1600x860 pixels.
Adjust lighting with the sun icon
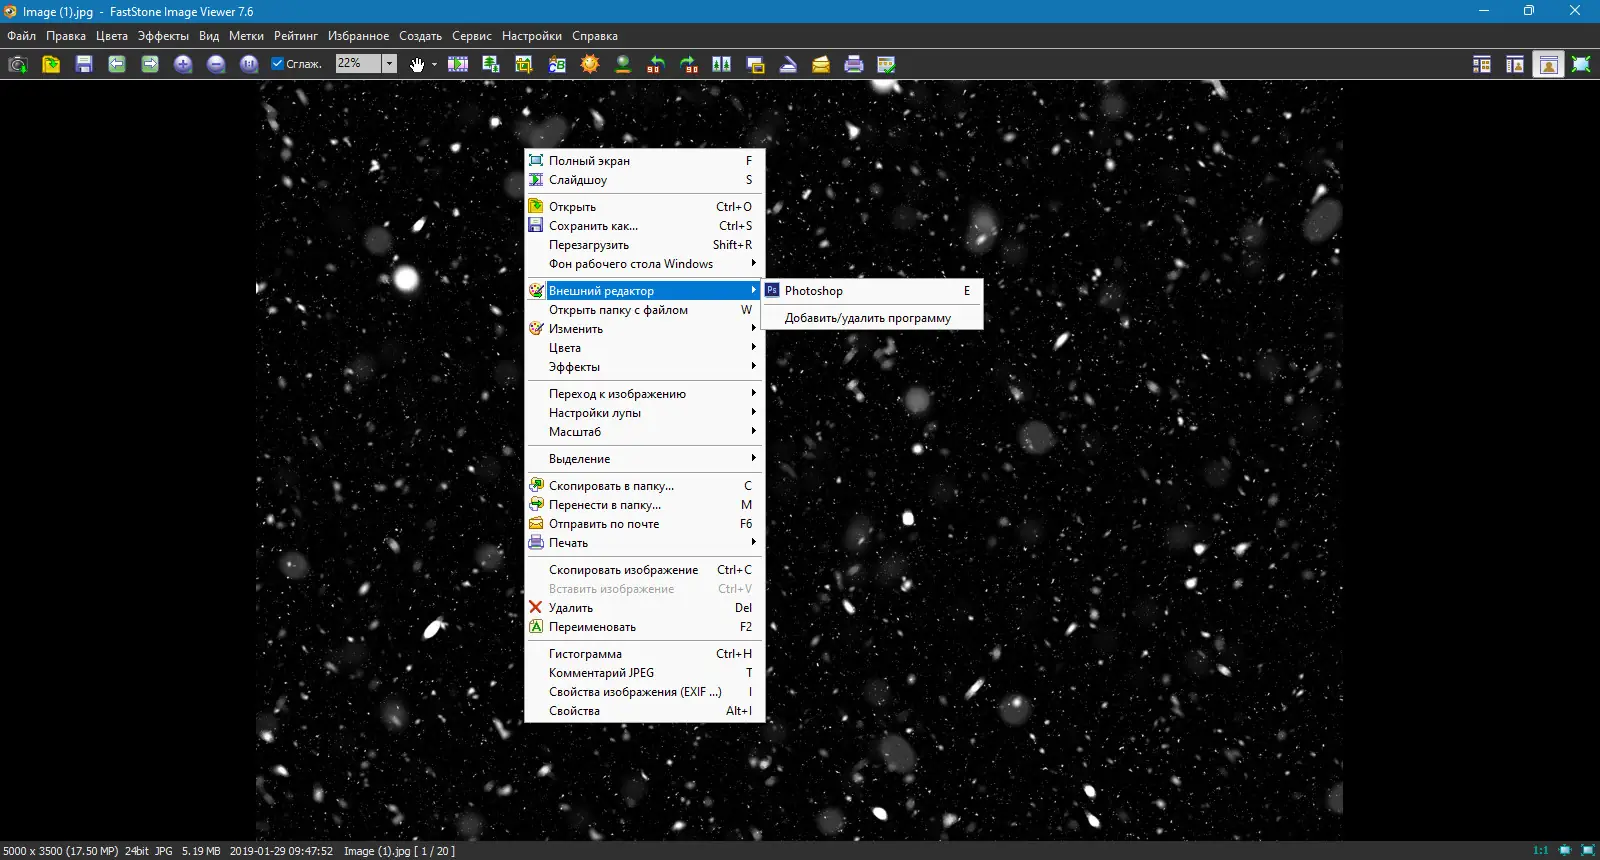coord(590,64)
